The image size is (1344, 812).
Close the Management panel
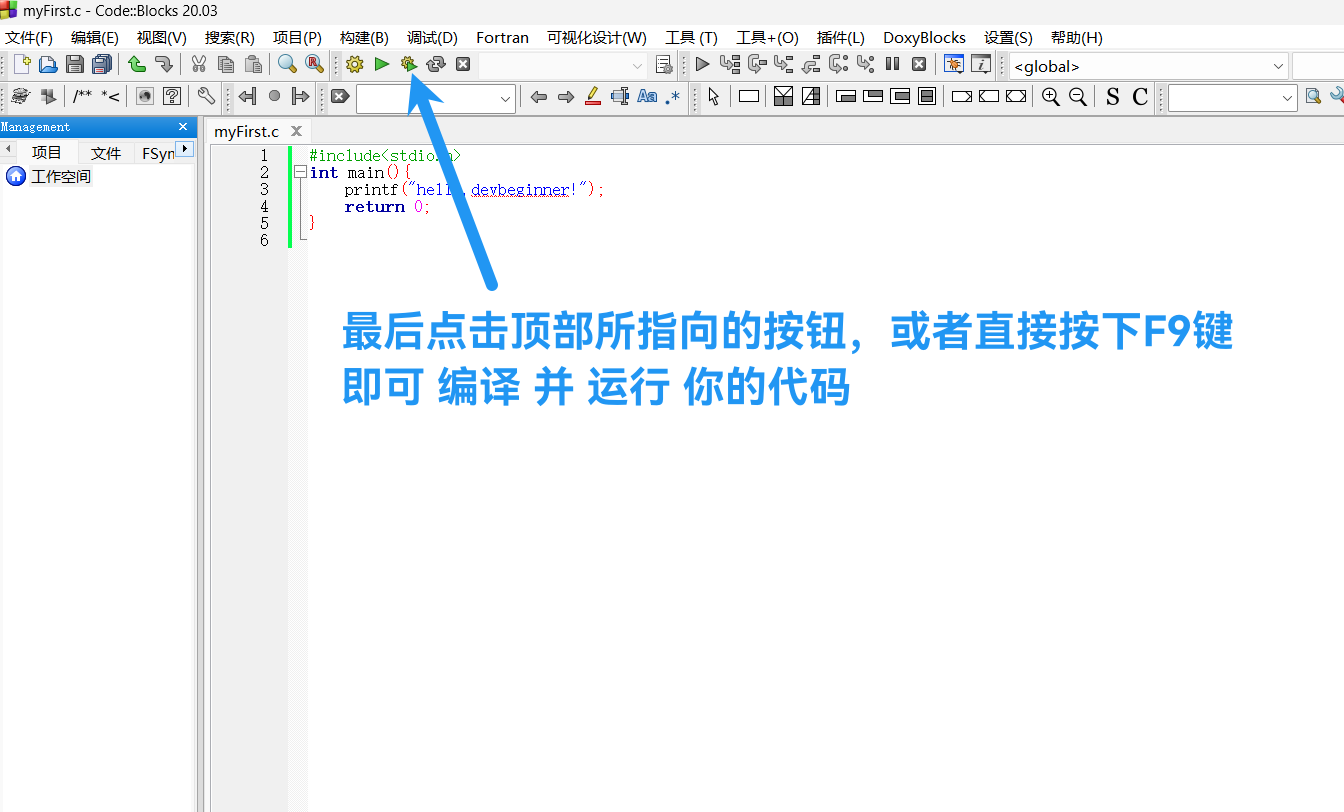[x=183, y=127]
